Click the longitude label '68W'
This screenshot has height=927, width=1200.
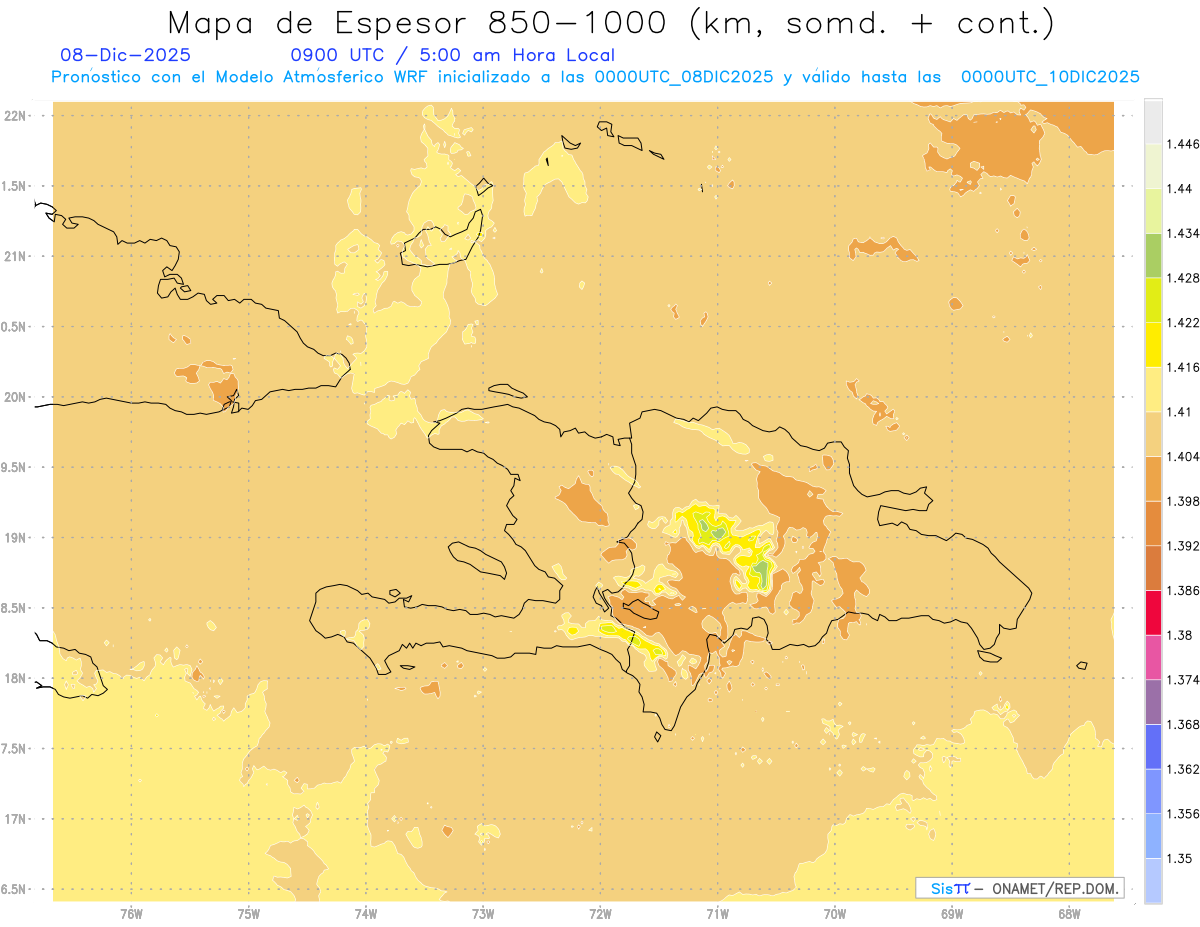tap(1069, 914)
